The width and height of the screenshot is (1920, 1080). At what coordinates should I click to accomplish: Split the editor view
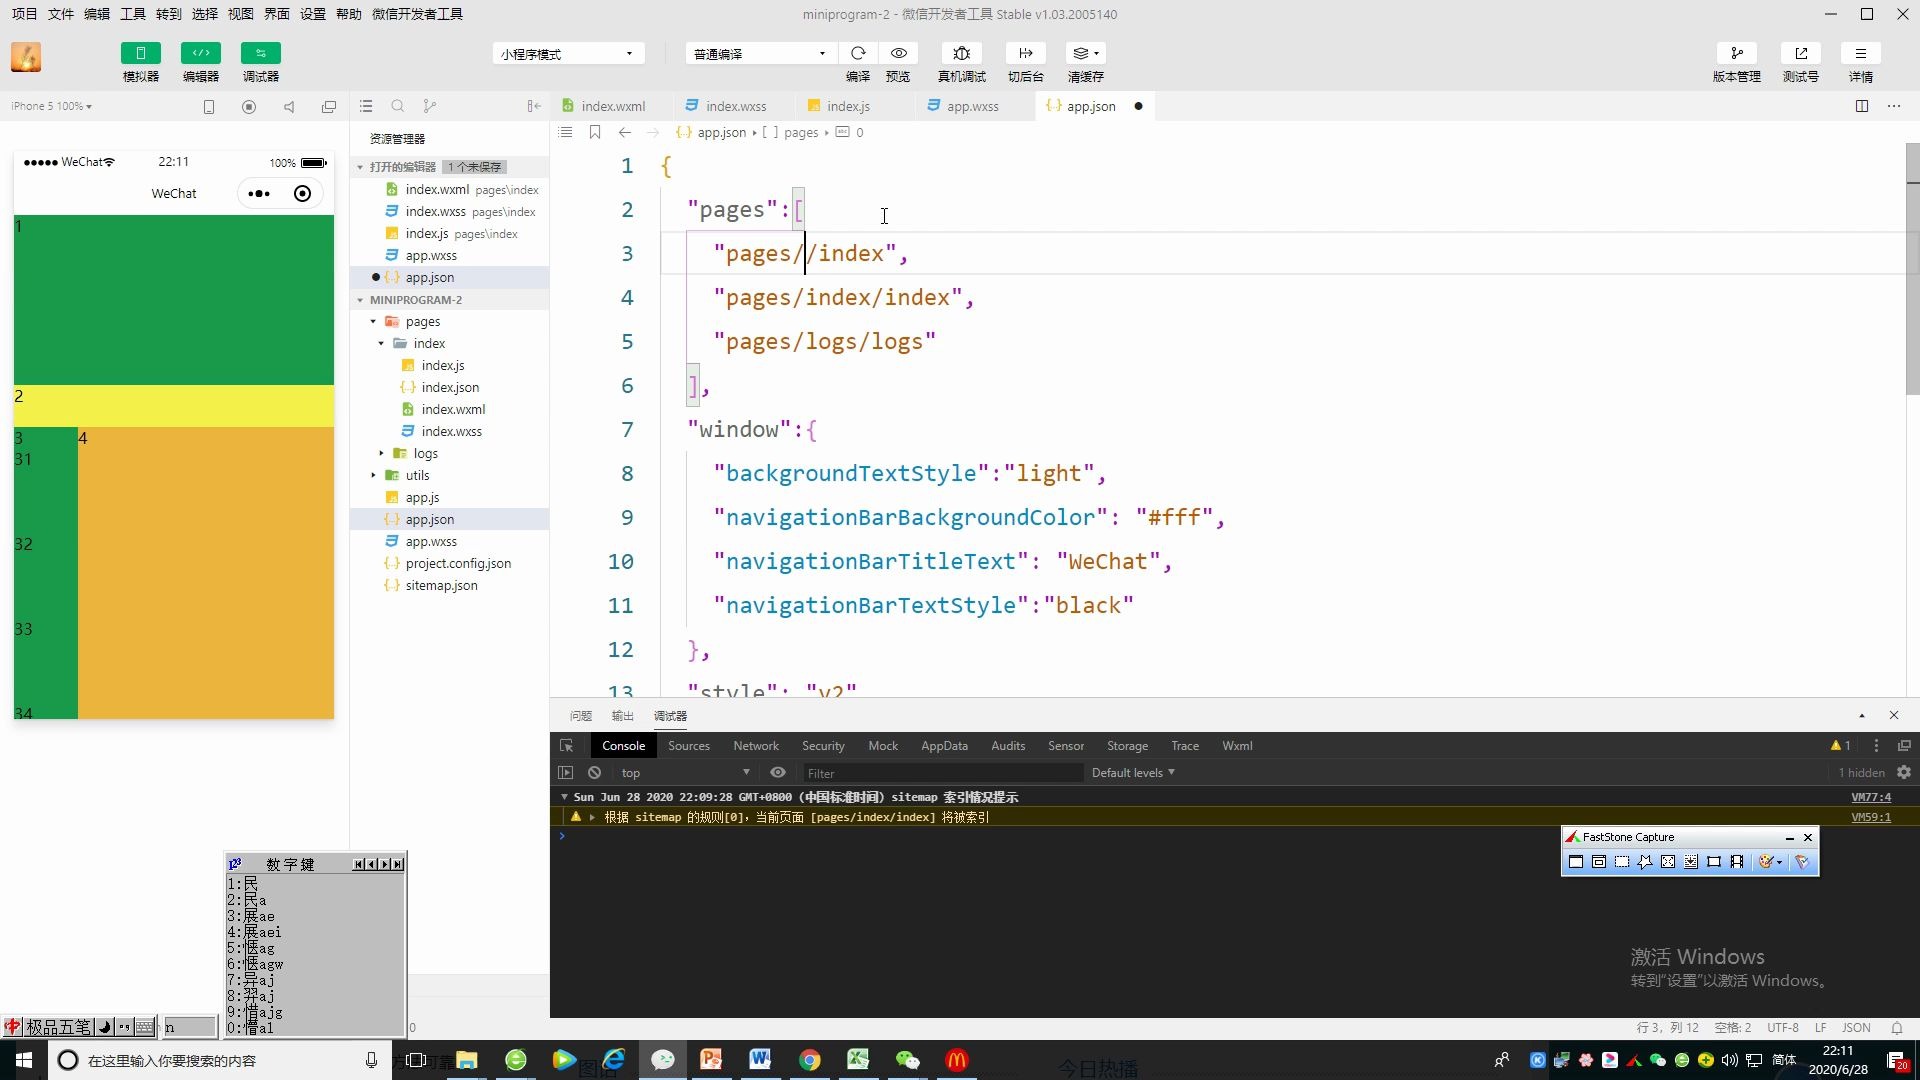[x=1862, y=106]
